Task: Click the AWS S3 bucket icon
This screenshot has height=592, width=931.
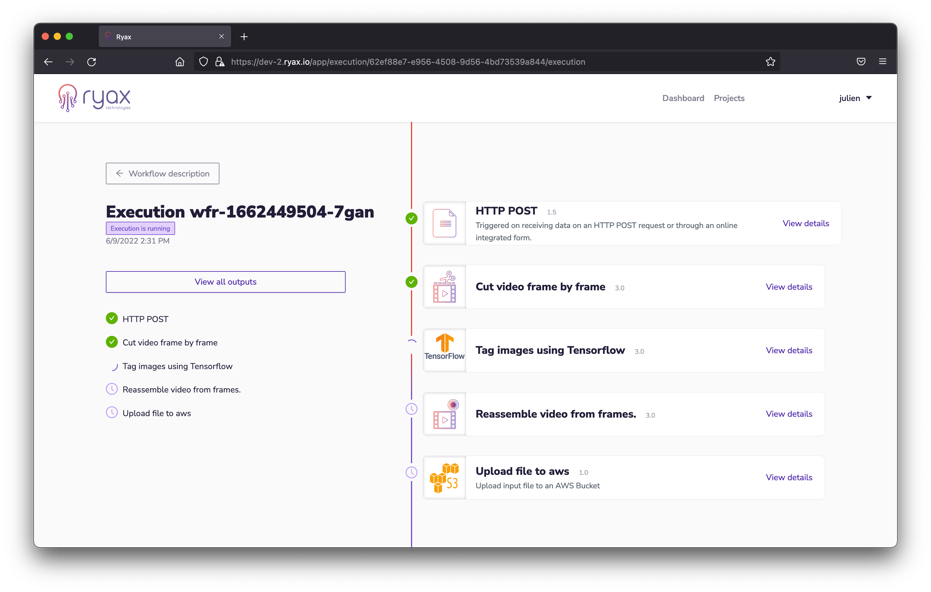Action: coord(445,477)
